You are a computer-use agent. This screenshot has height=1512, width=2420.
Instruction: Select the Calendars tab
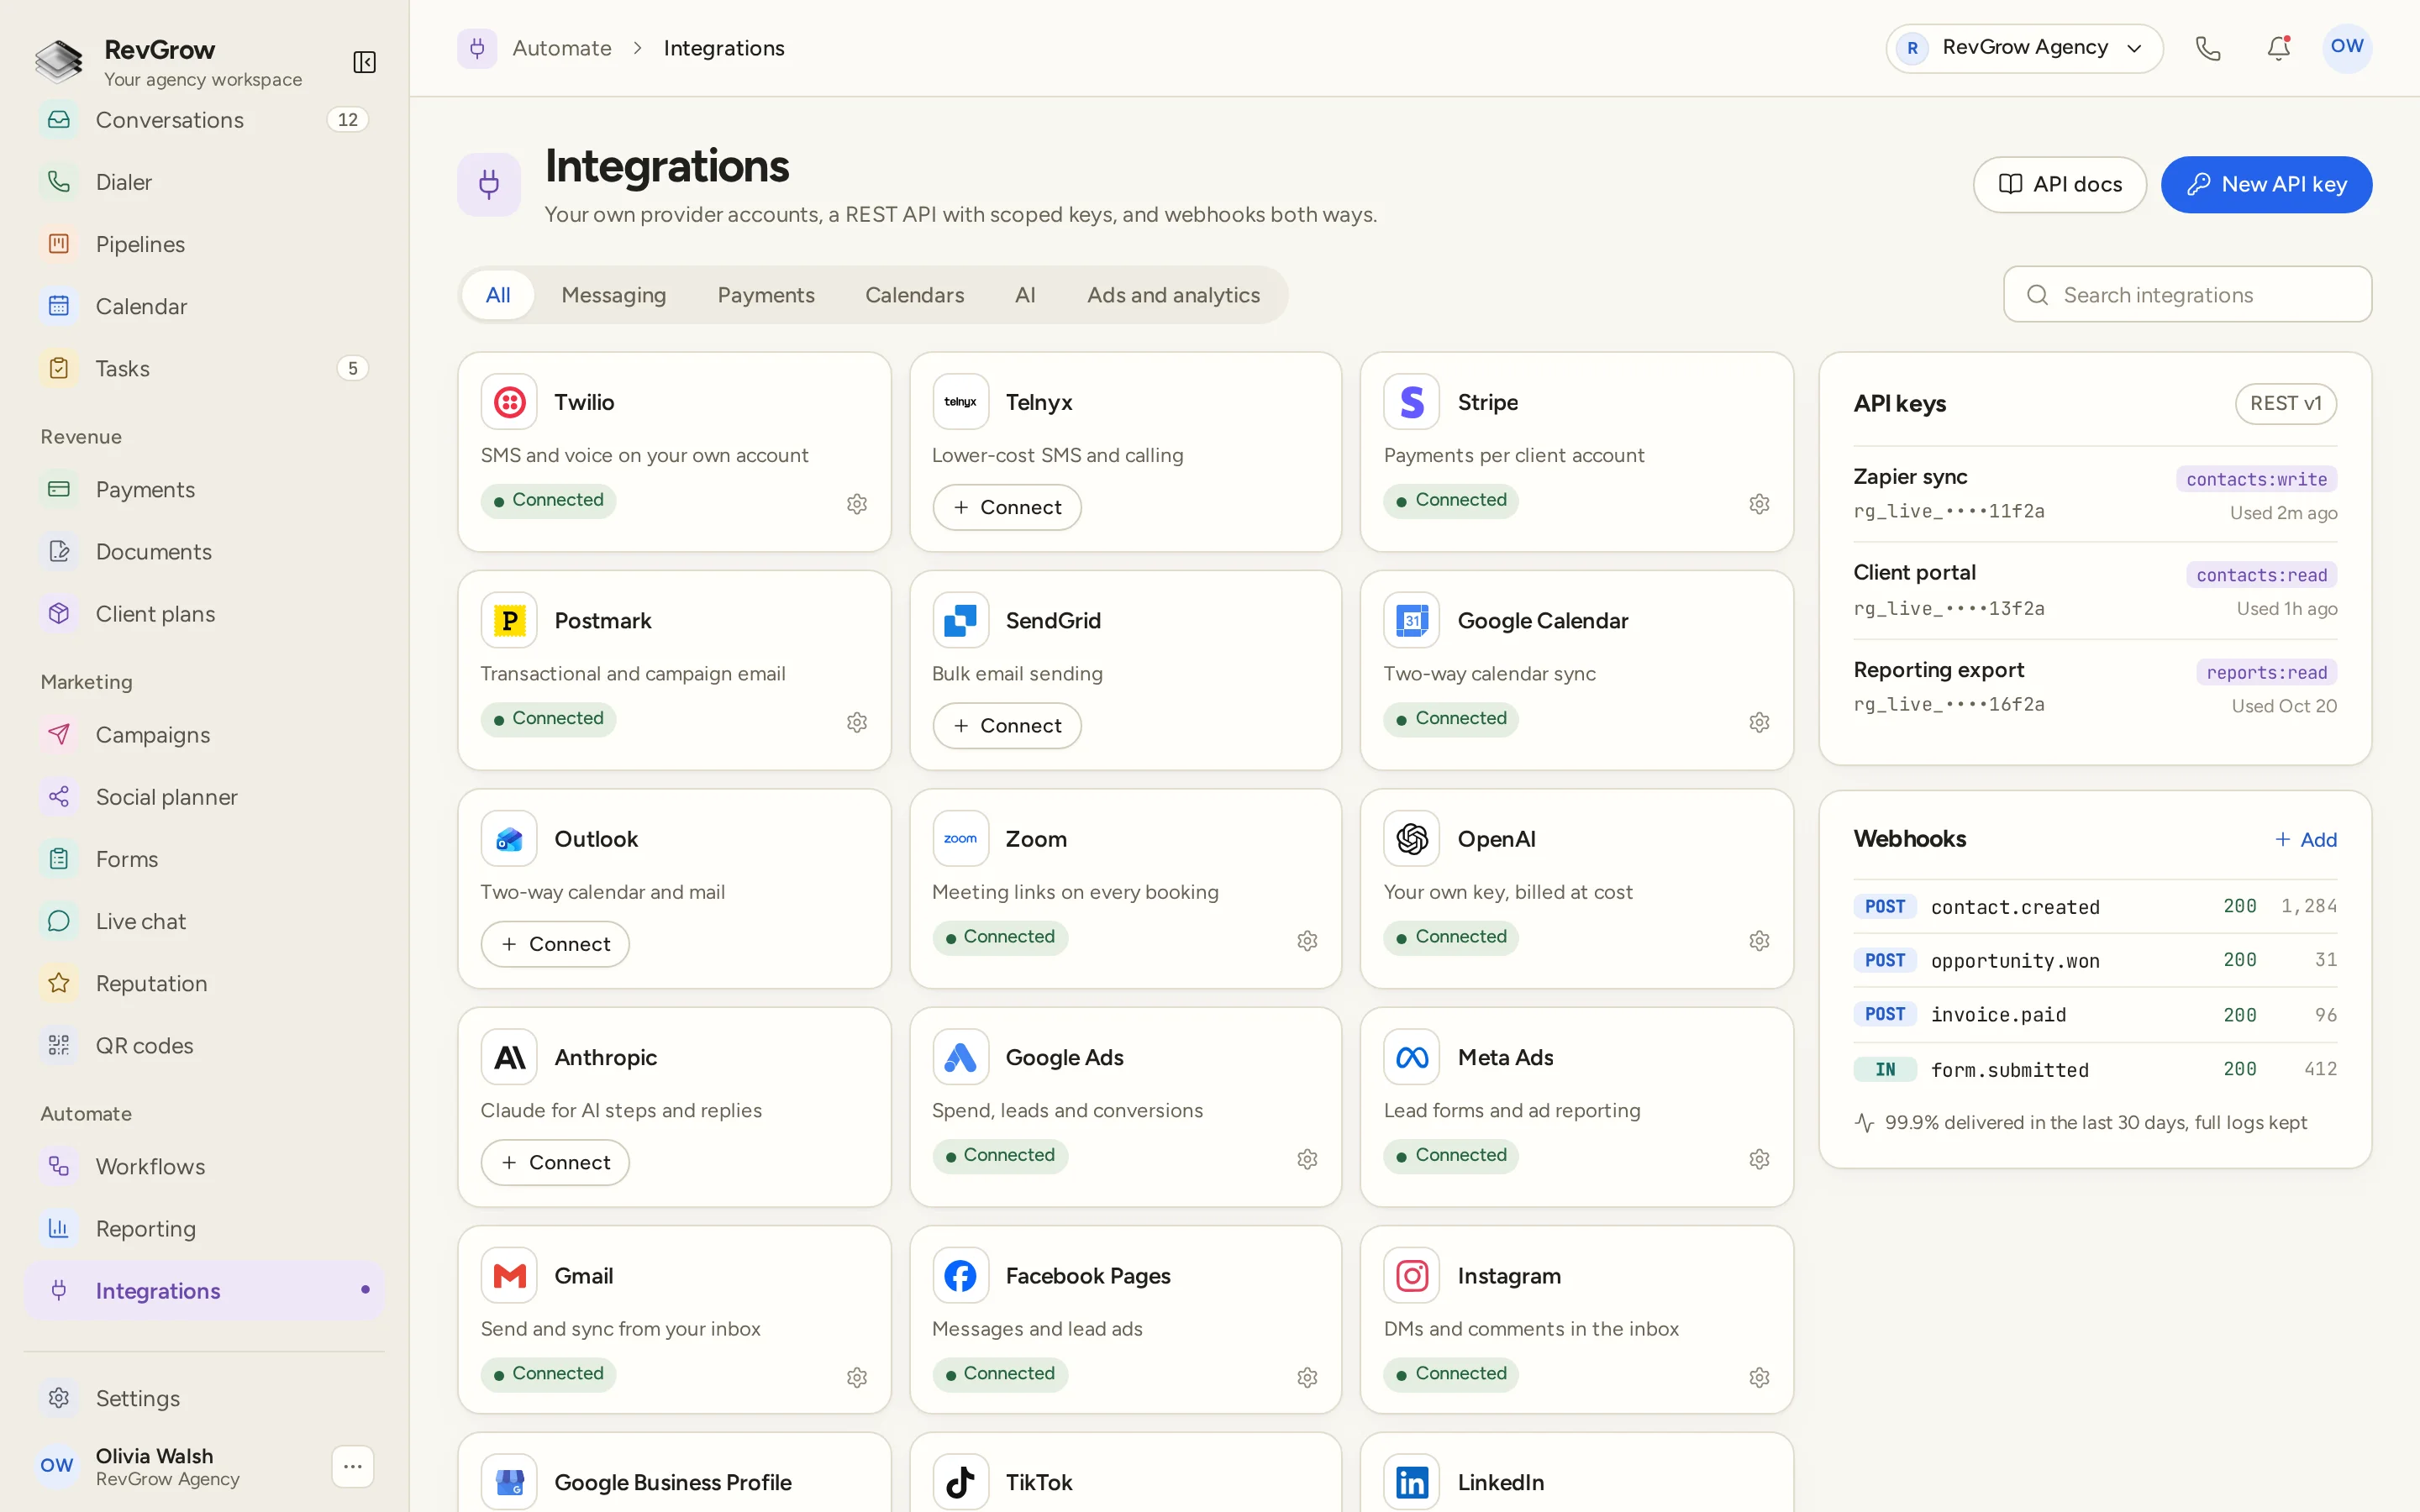(914, 295)
